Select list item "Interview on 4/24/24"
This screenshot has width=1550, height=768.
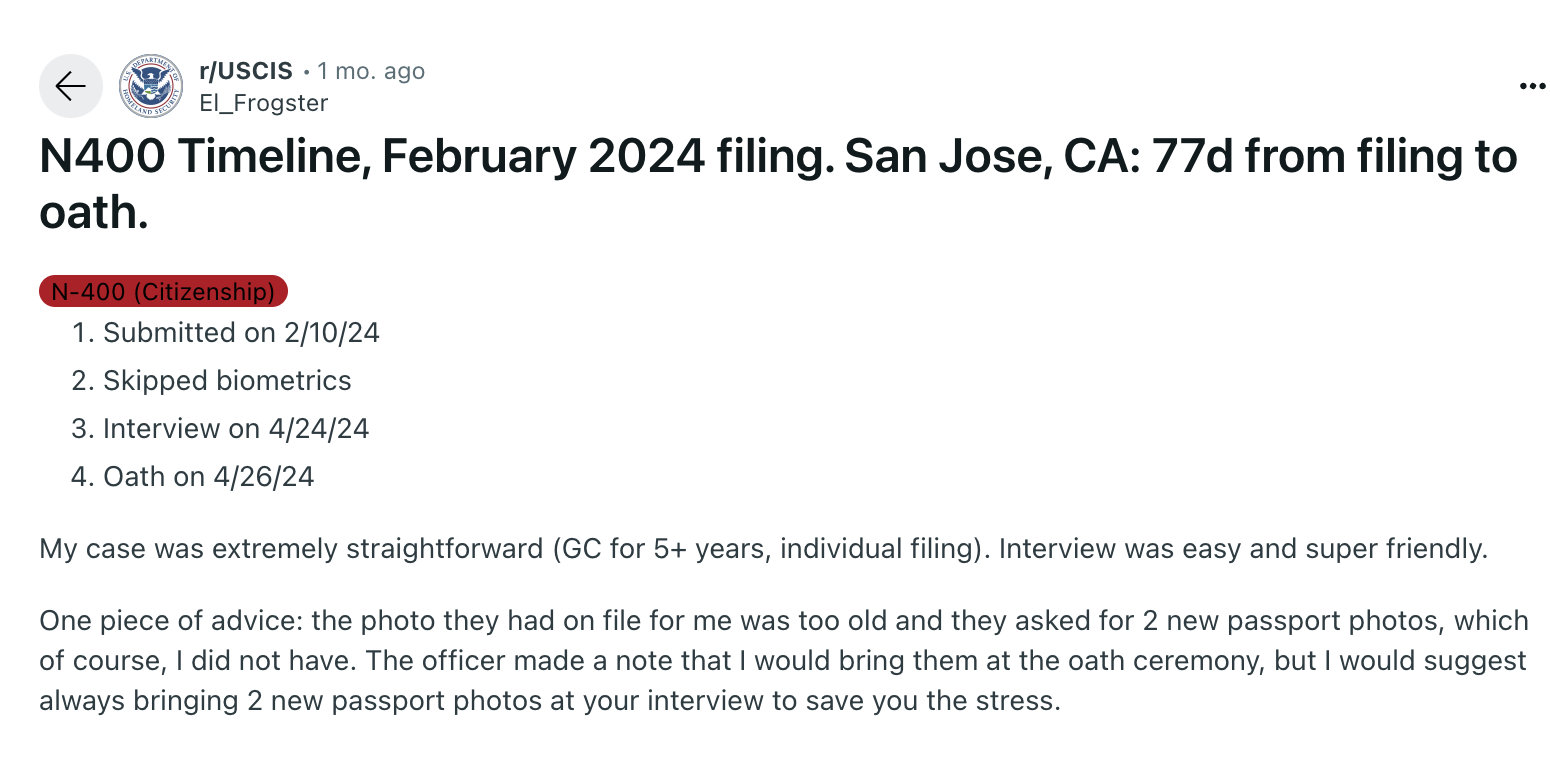click(236, 428)
